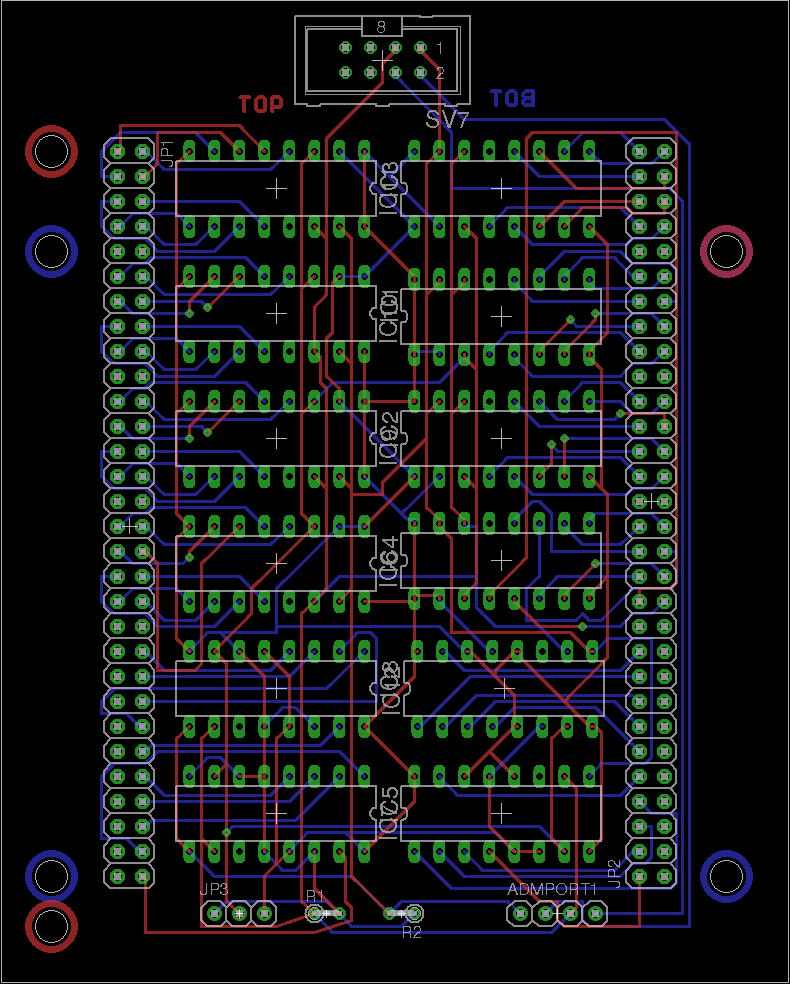Click the number 8 on the SV7 connector
The height and width of the screenshot is (984, 790).
click(381, 26)
